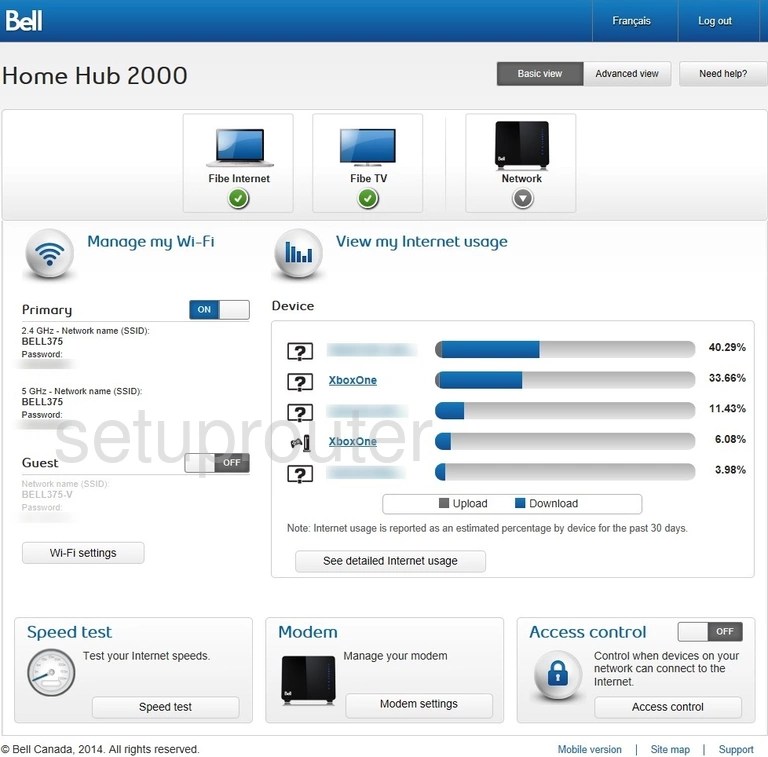Image resolution: width=768 pixels, height=757 pixels.
Task: Open the Manage my Wi-Fi icon
Action: point(49,254)
